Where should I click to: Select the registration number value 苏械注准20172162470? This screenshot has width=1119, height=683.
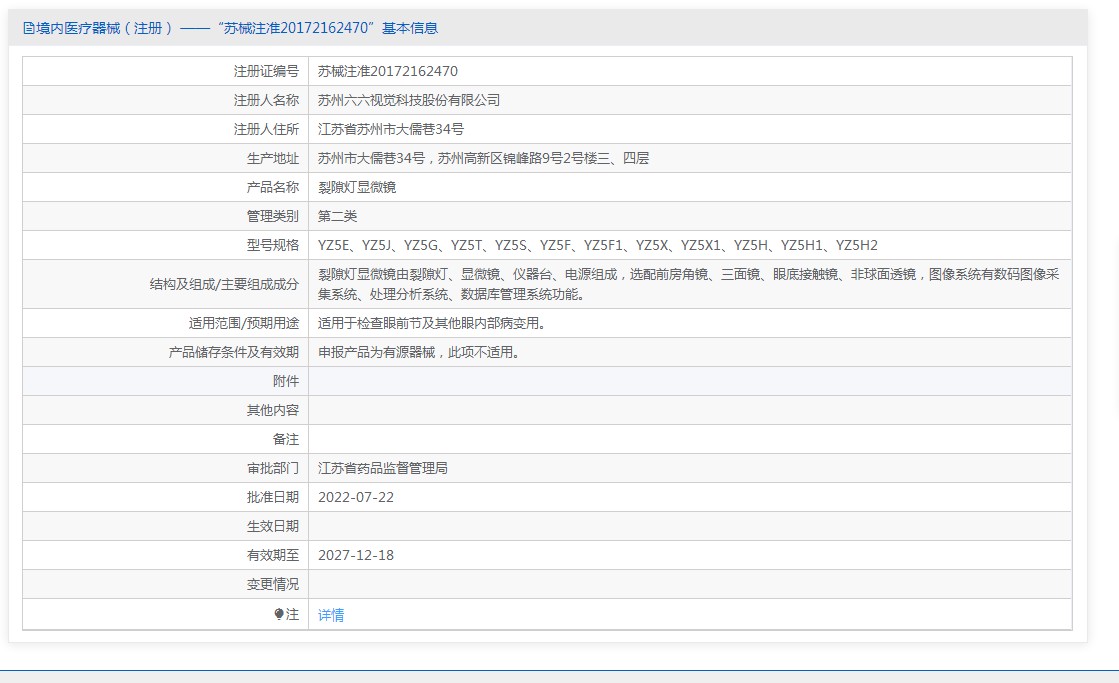point(388,71)
